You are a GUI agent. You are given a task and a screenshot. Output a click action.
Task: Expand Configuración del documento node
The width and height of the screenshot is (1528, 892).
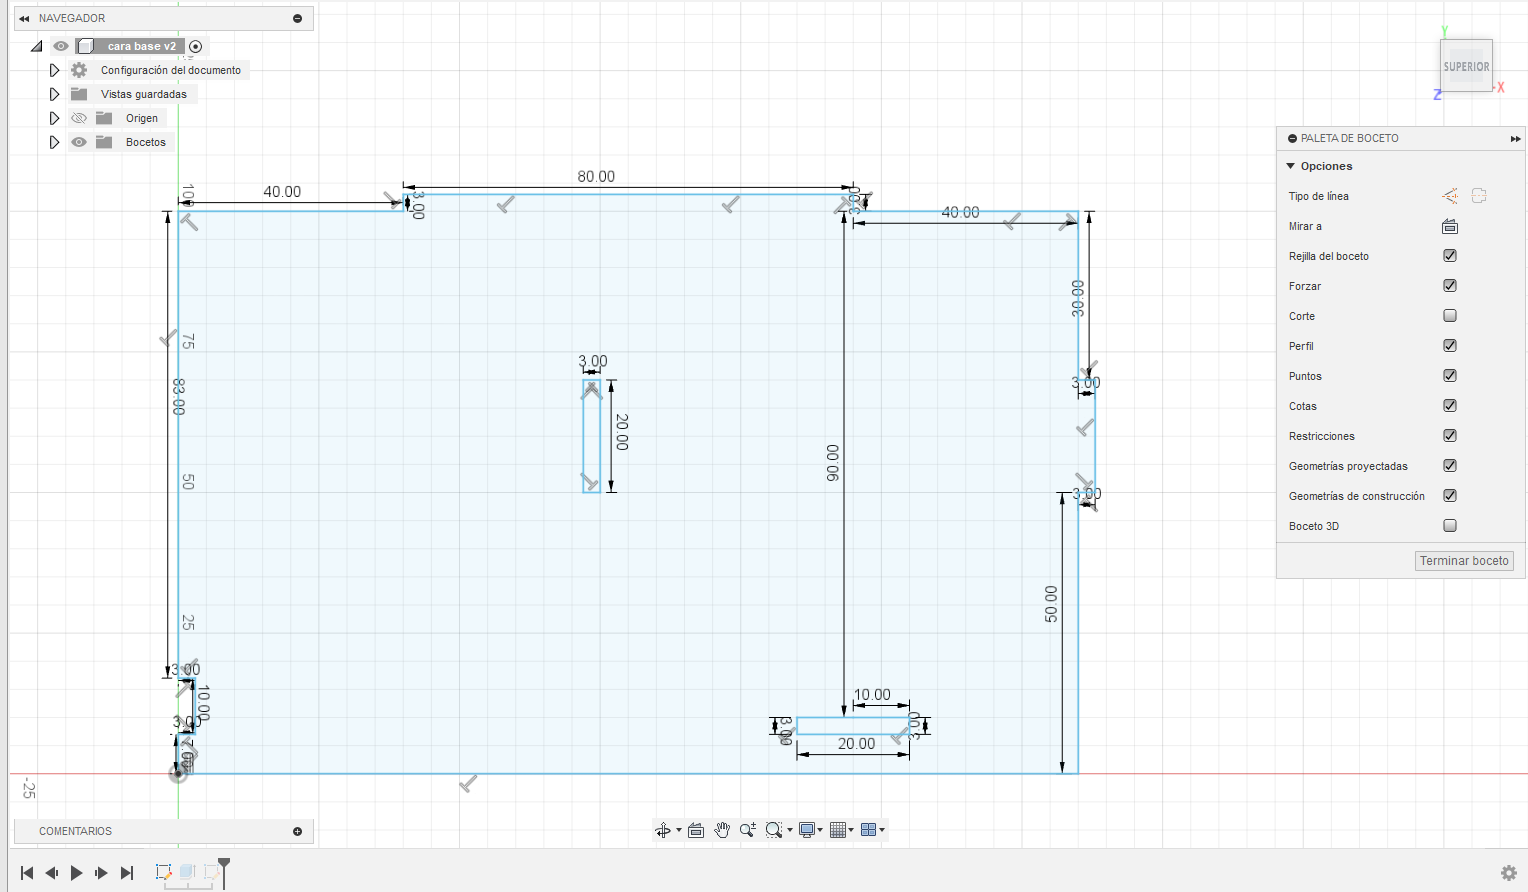55,70
